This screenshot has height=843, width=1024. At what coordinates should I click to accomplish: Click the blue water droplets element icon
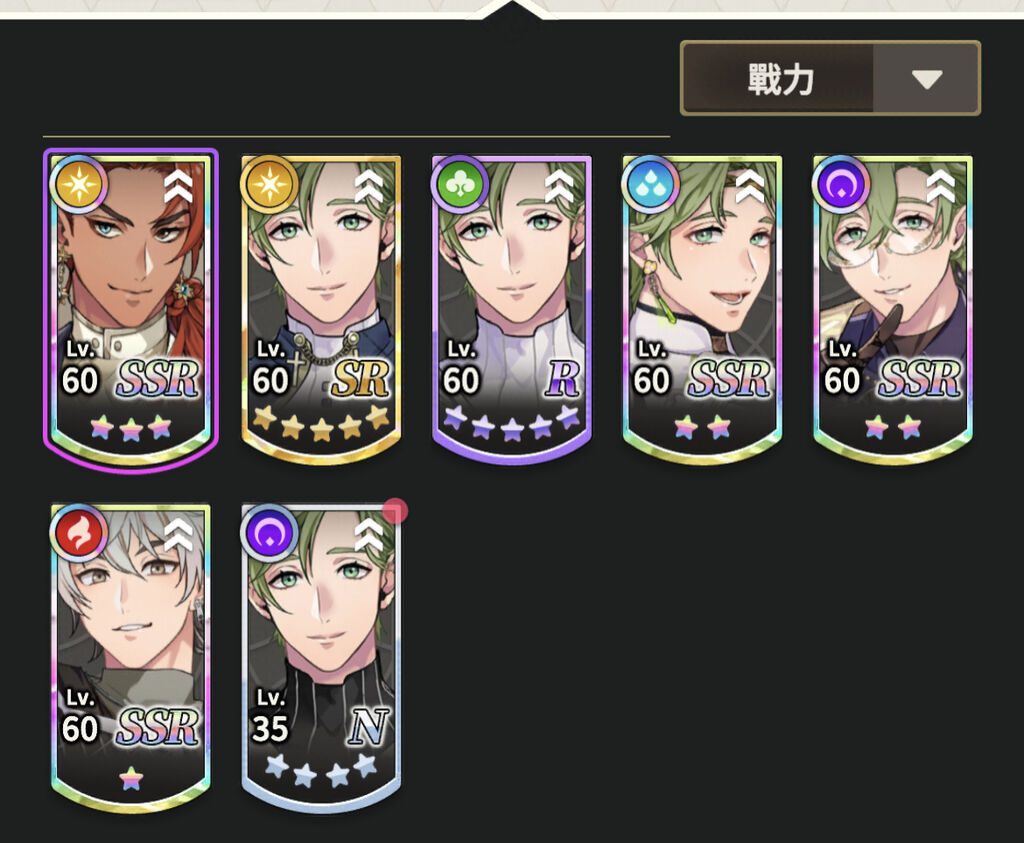(x=650, y=185)
